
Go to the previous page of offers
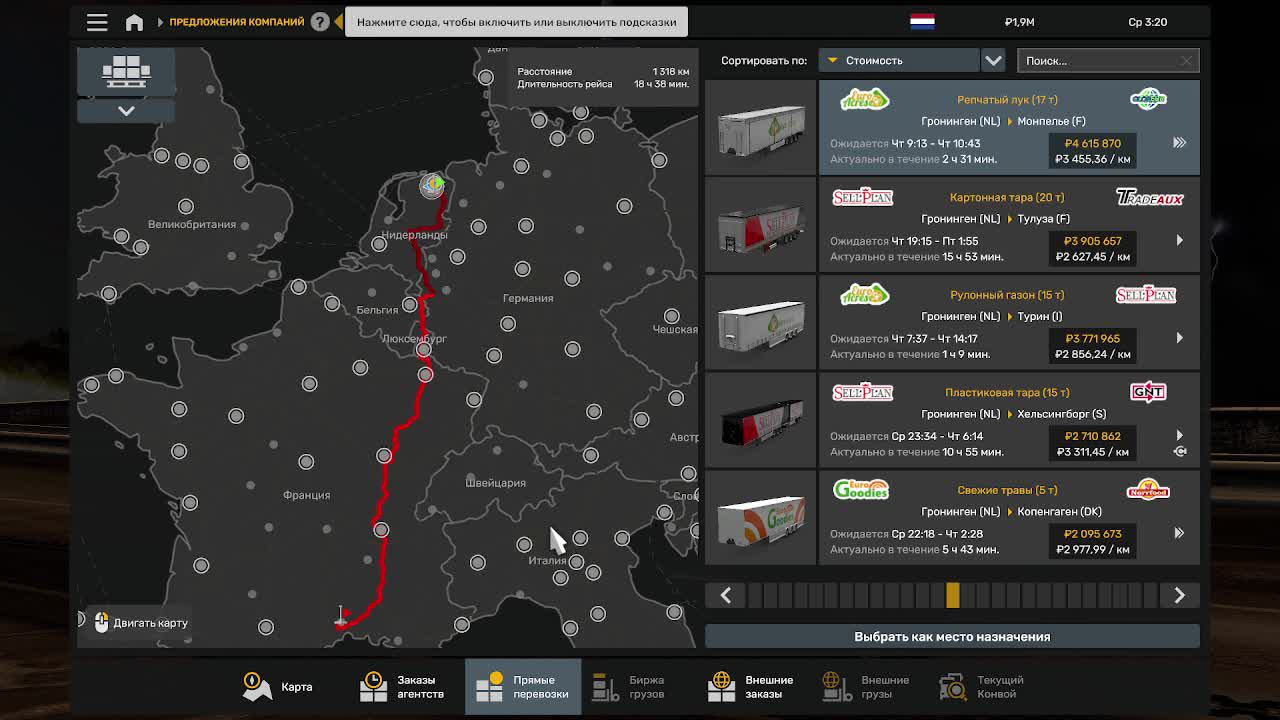point(726,596)
